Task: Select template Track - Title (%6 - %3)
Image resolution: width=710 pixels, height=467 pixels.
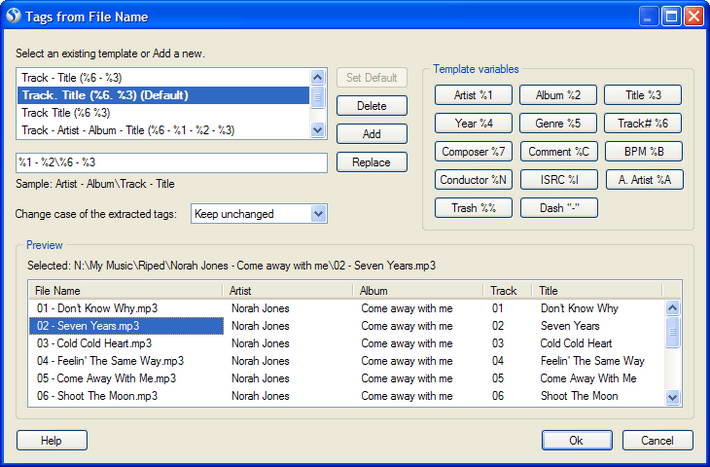Action: pyautogui.click(x=163, y=78)
